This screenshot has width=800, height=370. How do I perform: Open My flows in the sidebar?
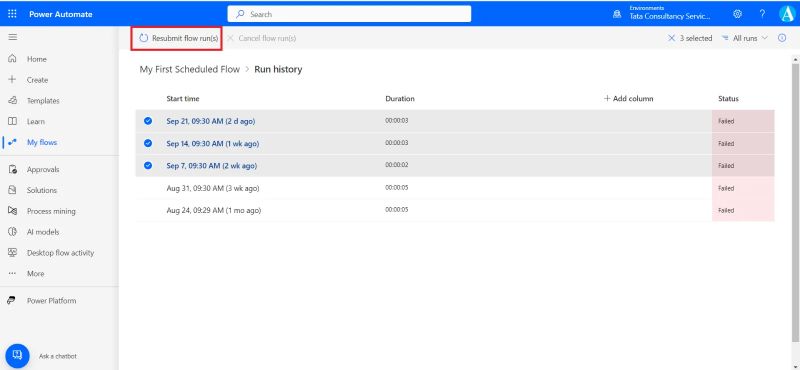(x=42, y=142)
